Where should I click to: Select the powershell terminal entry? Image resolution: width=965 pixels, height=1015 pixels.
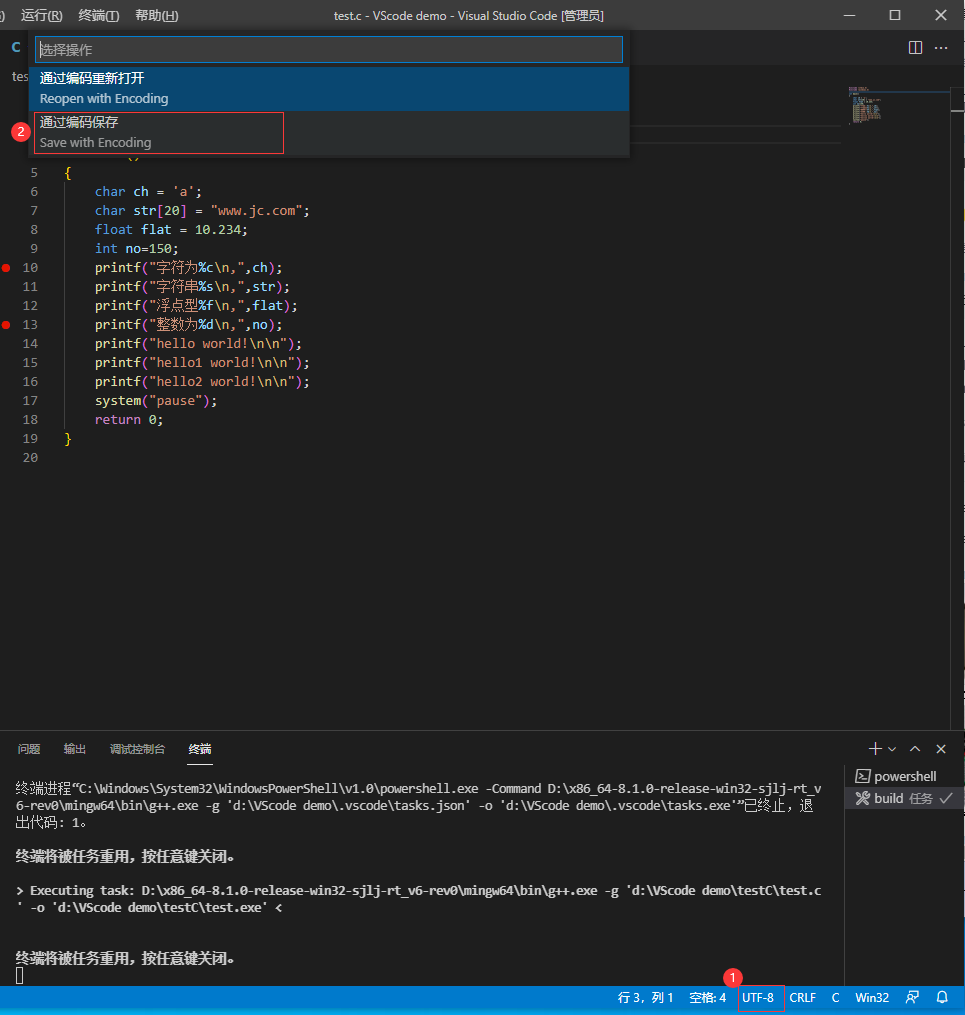pos(904,776)
